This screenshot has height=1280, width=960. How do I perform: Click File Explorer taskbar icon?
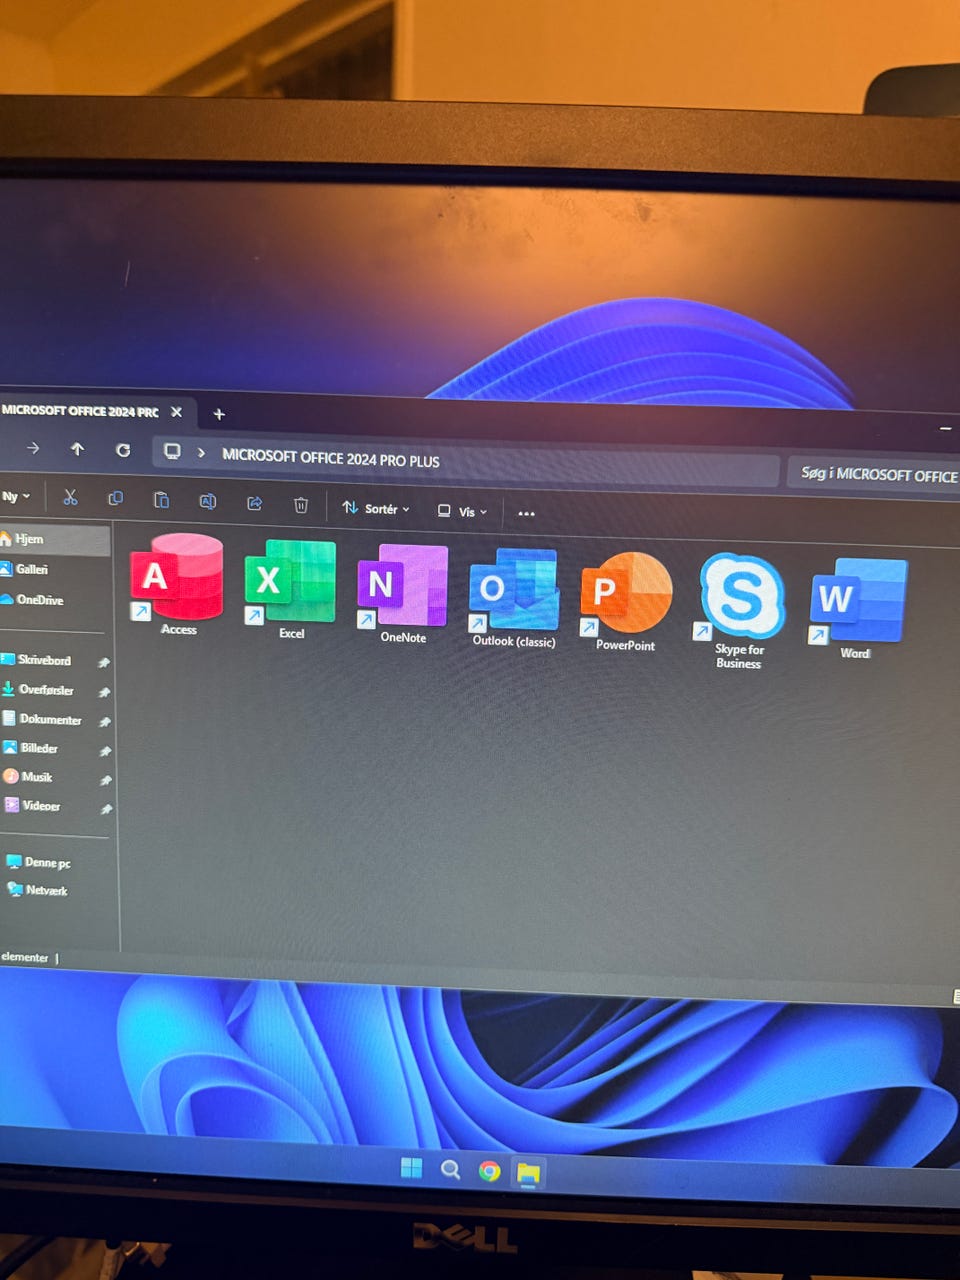(528, 1172)
